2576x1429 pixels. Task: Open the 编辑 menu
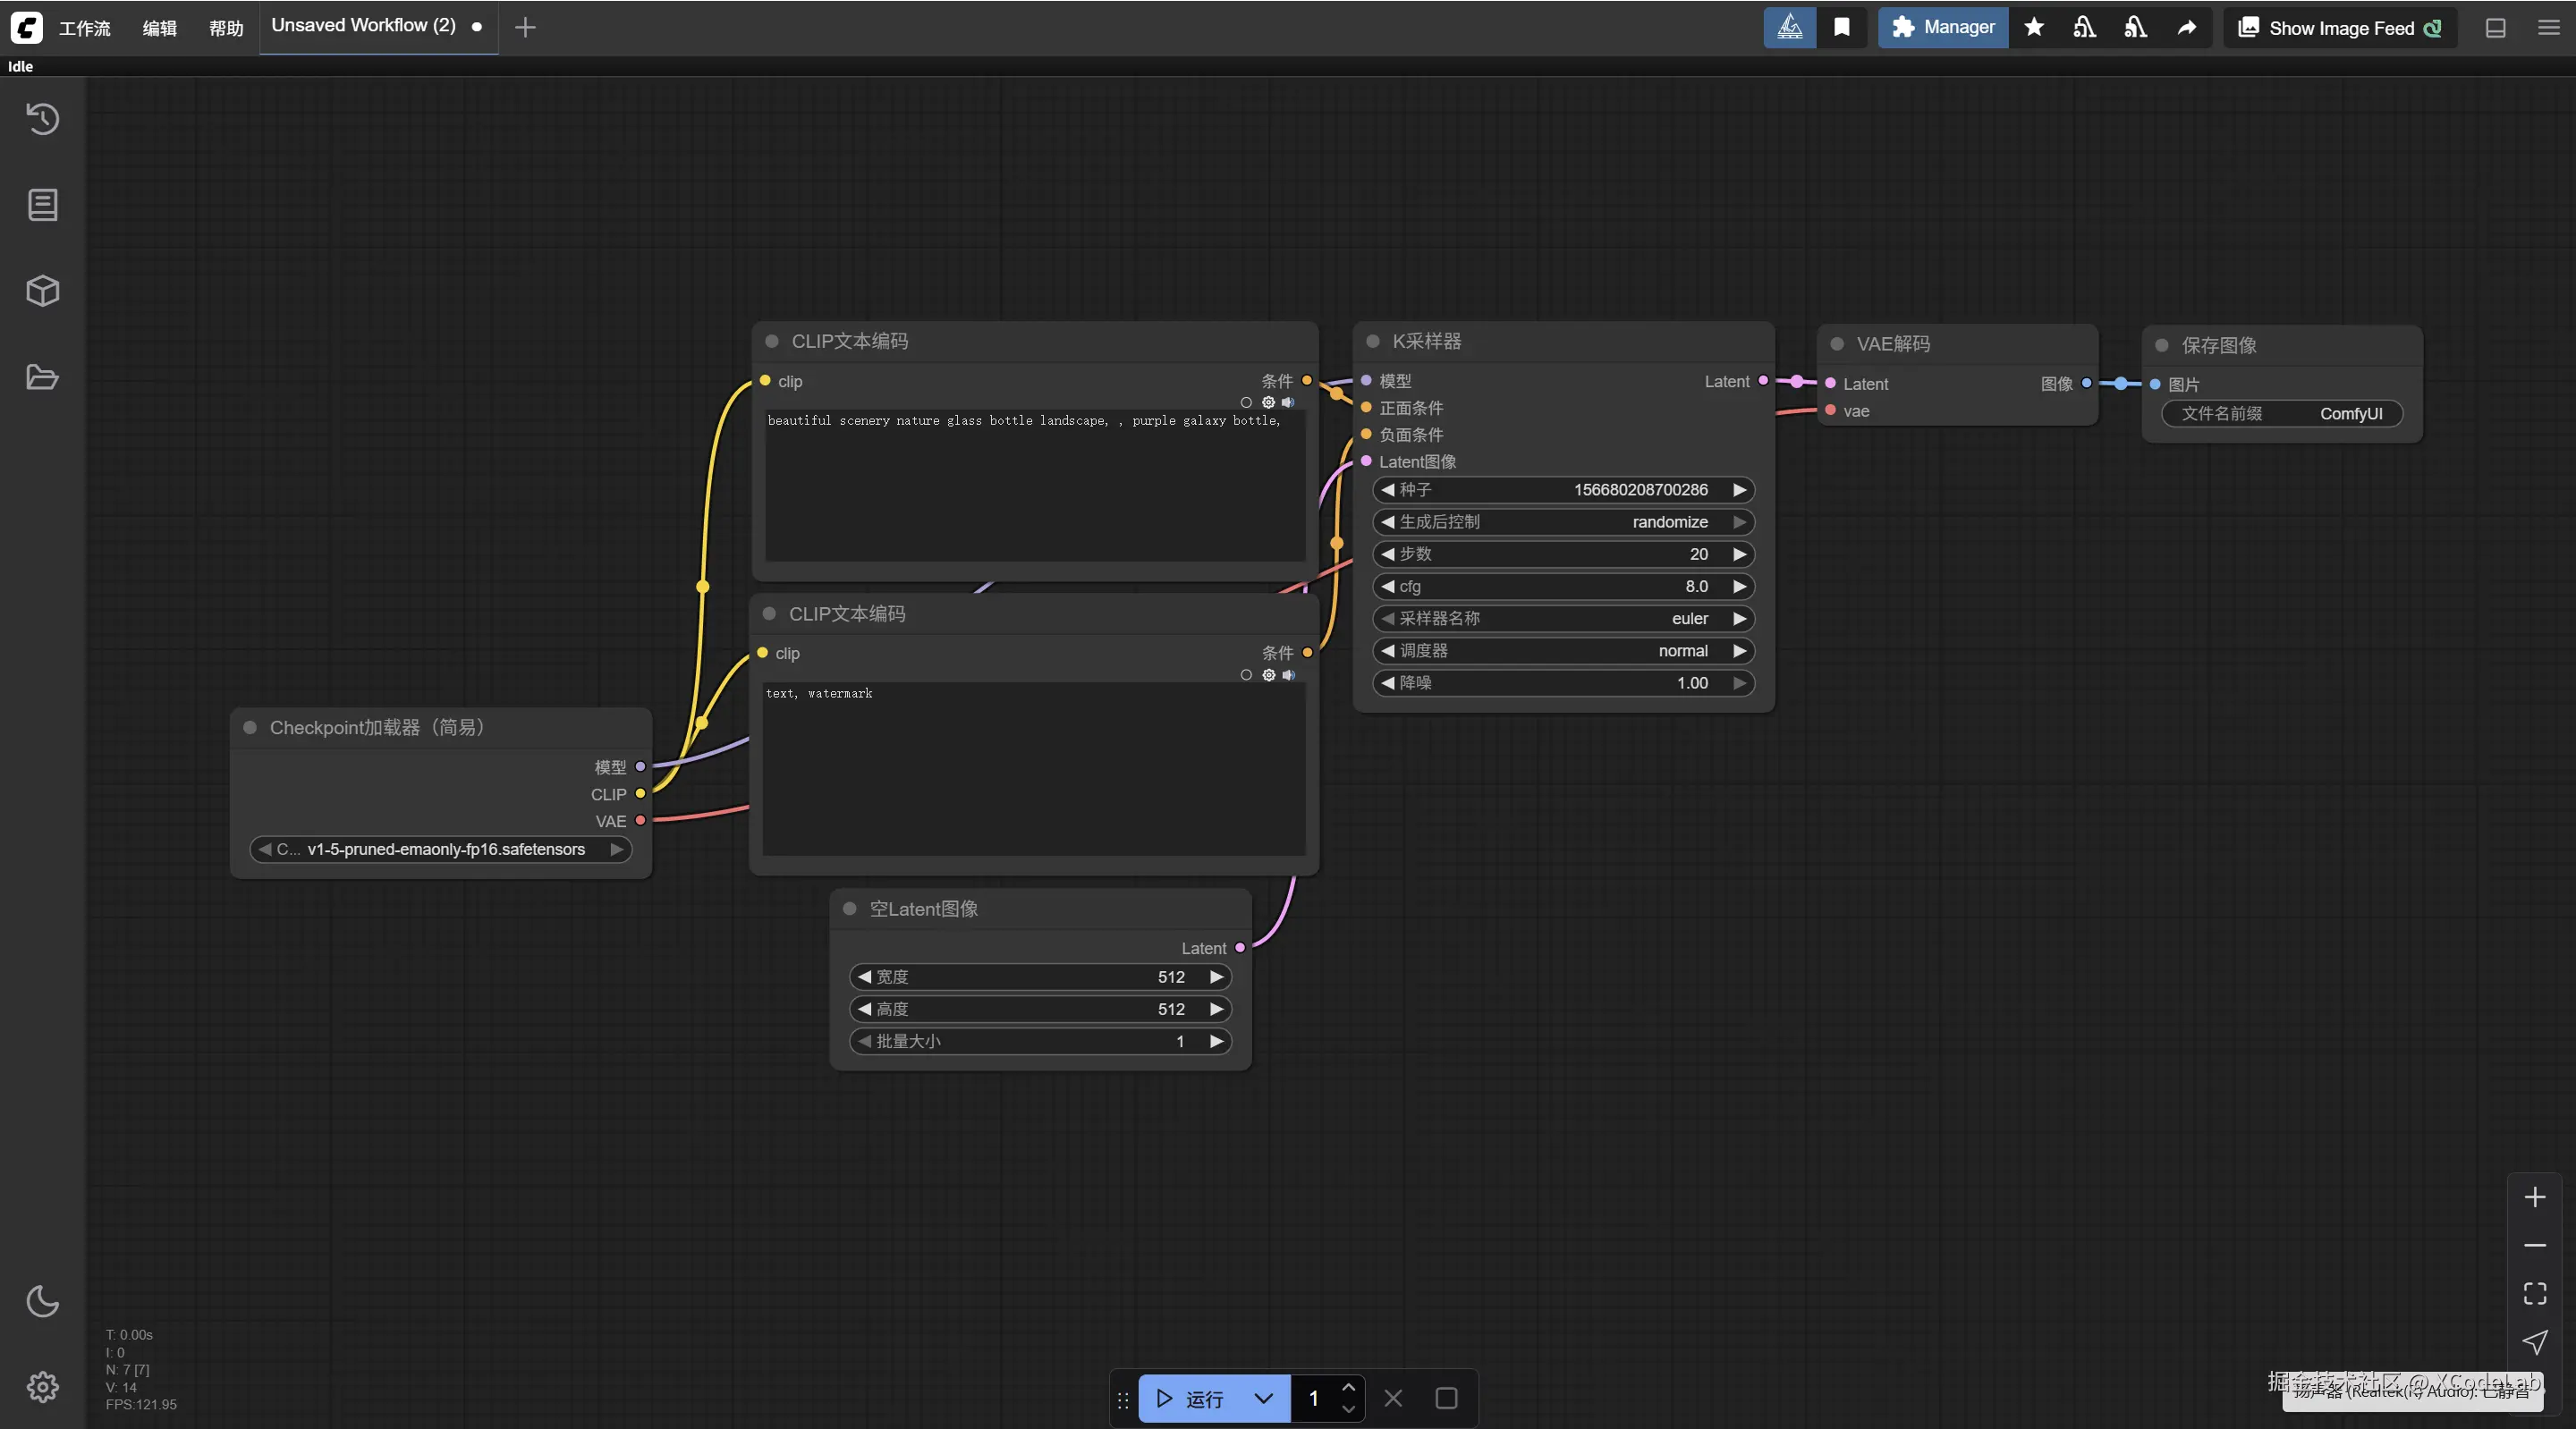pyautogui.click(x=158, y=27)
